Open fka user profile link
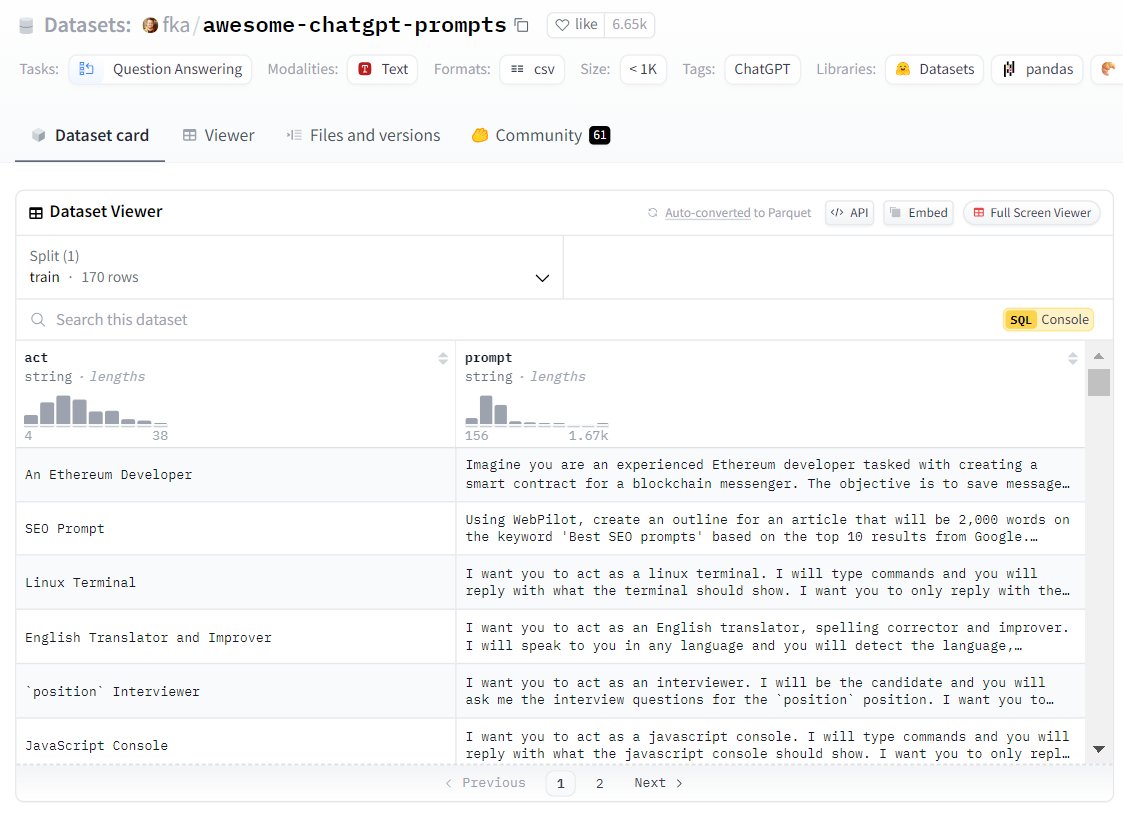The width and height of the screenshot is (1123, 819). pyautogui.click(x=176, y=25)
